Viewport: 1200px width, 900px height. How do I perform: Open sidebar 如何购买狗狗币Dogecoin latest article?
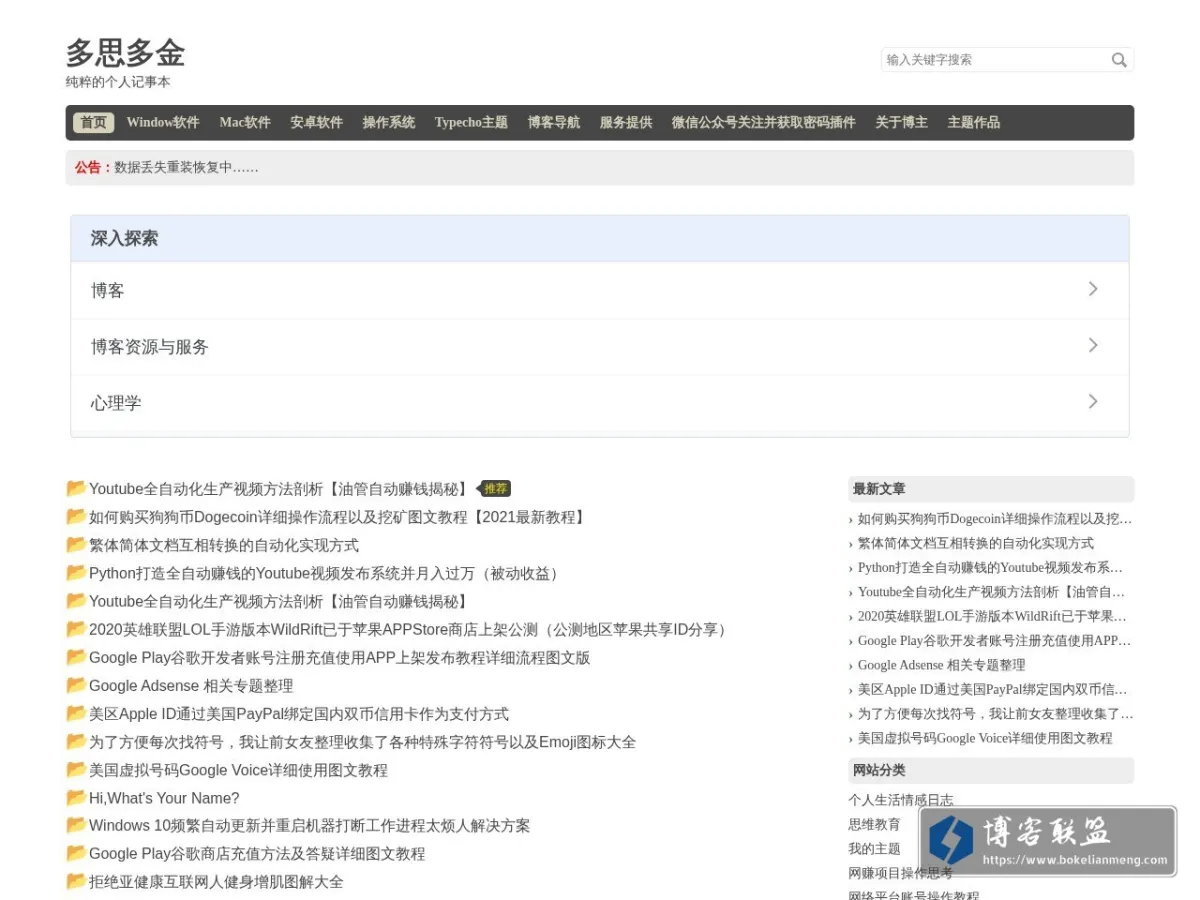point(995,519)
